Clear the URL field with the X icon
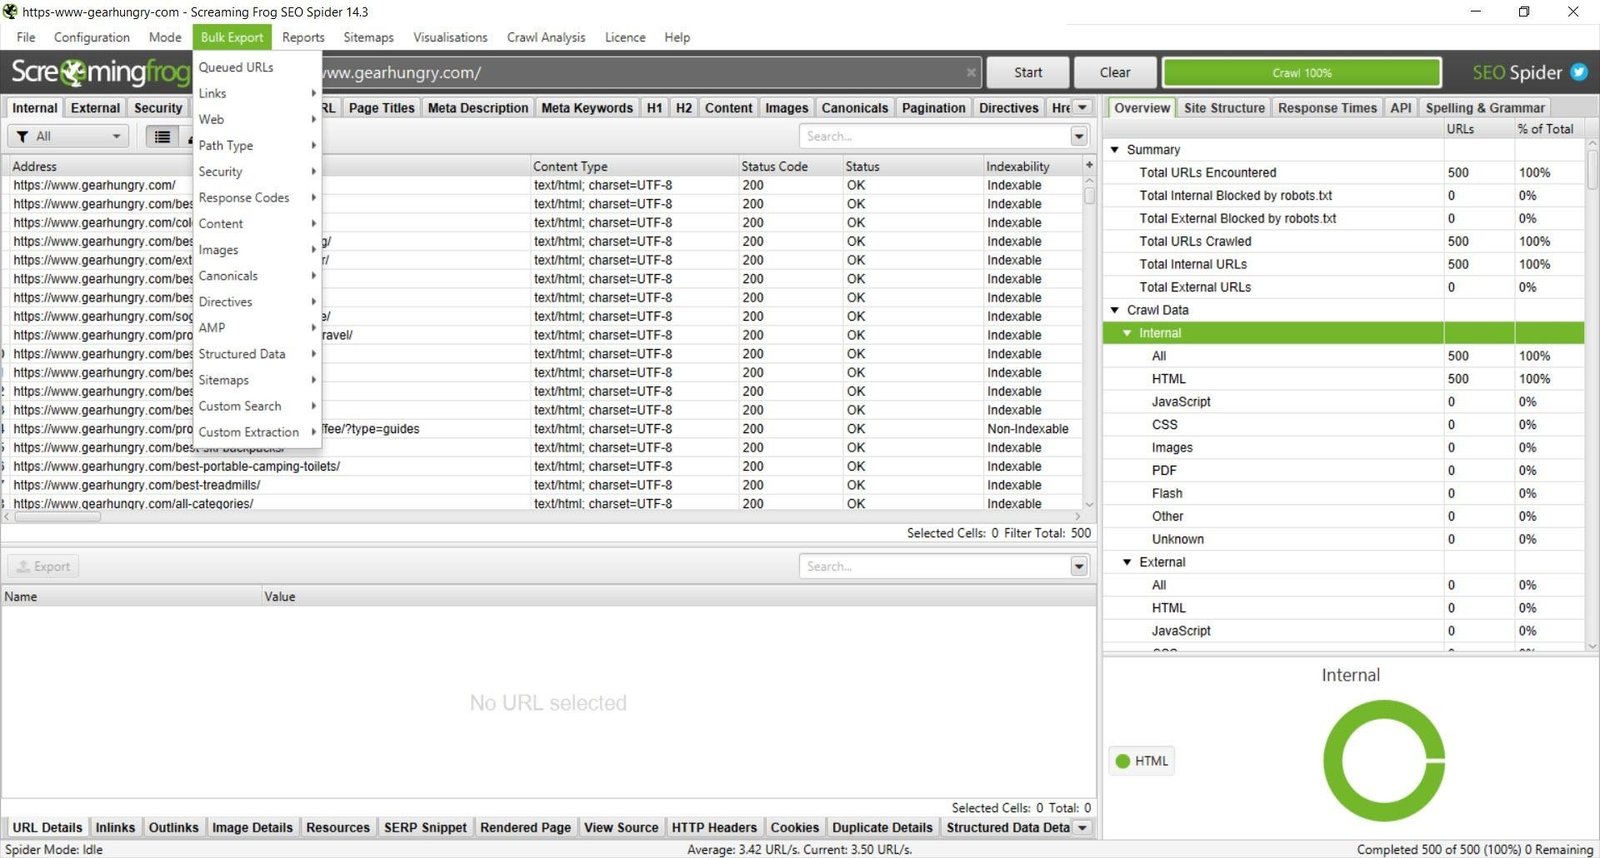Screen dimensions: 1600x858 click(970, 72)
